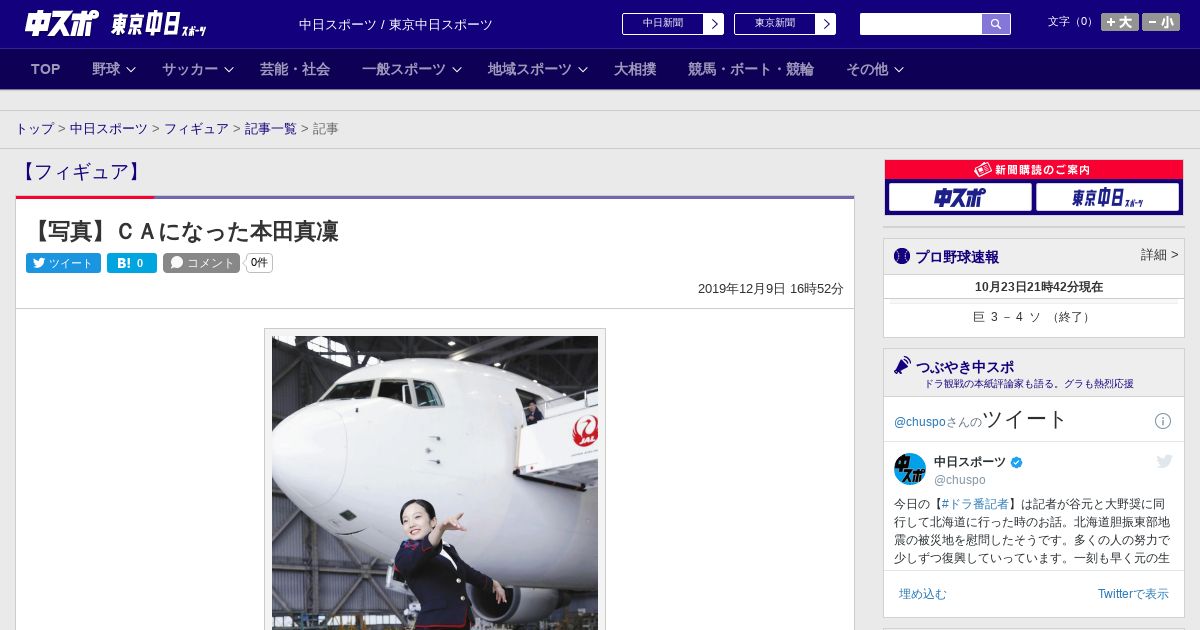The image size is (1200, 630).
Task: Click the 巨 3 − 4 ソ score row
Action: 1034,317
